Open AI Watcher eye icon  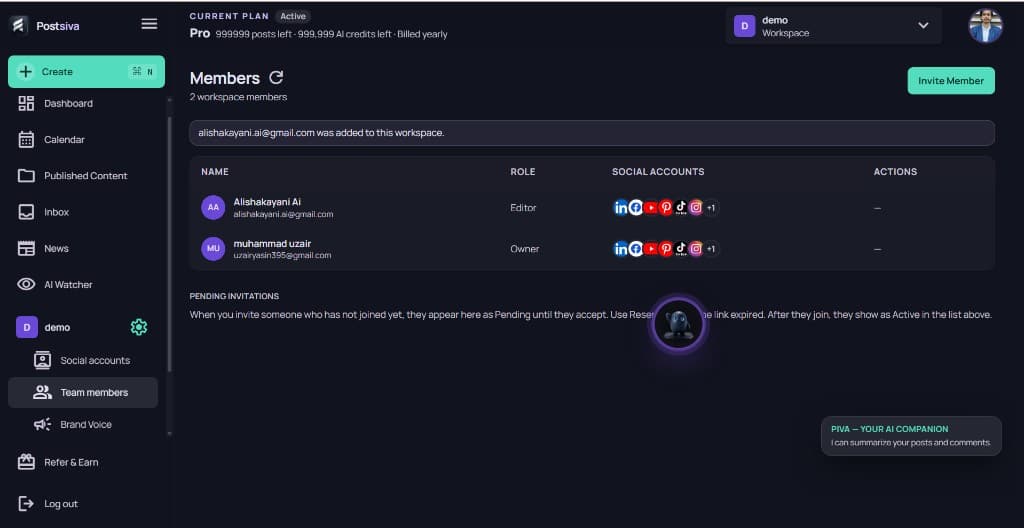(x=26, y=284)
